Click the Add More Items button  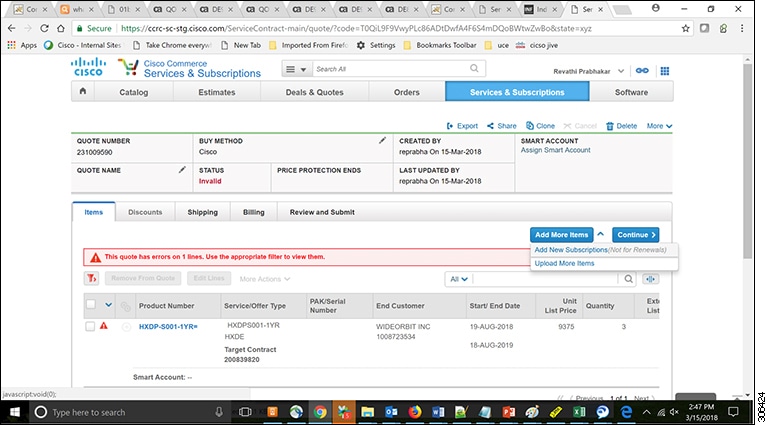click(x=561, y=235)
